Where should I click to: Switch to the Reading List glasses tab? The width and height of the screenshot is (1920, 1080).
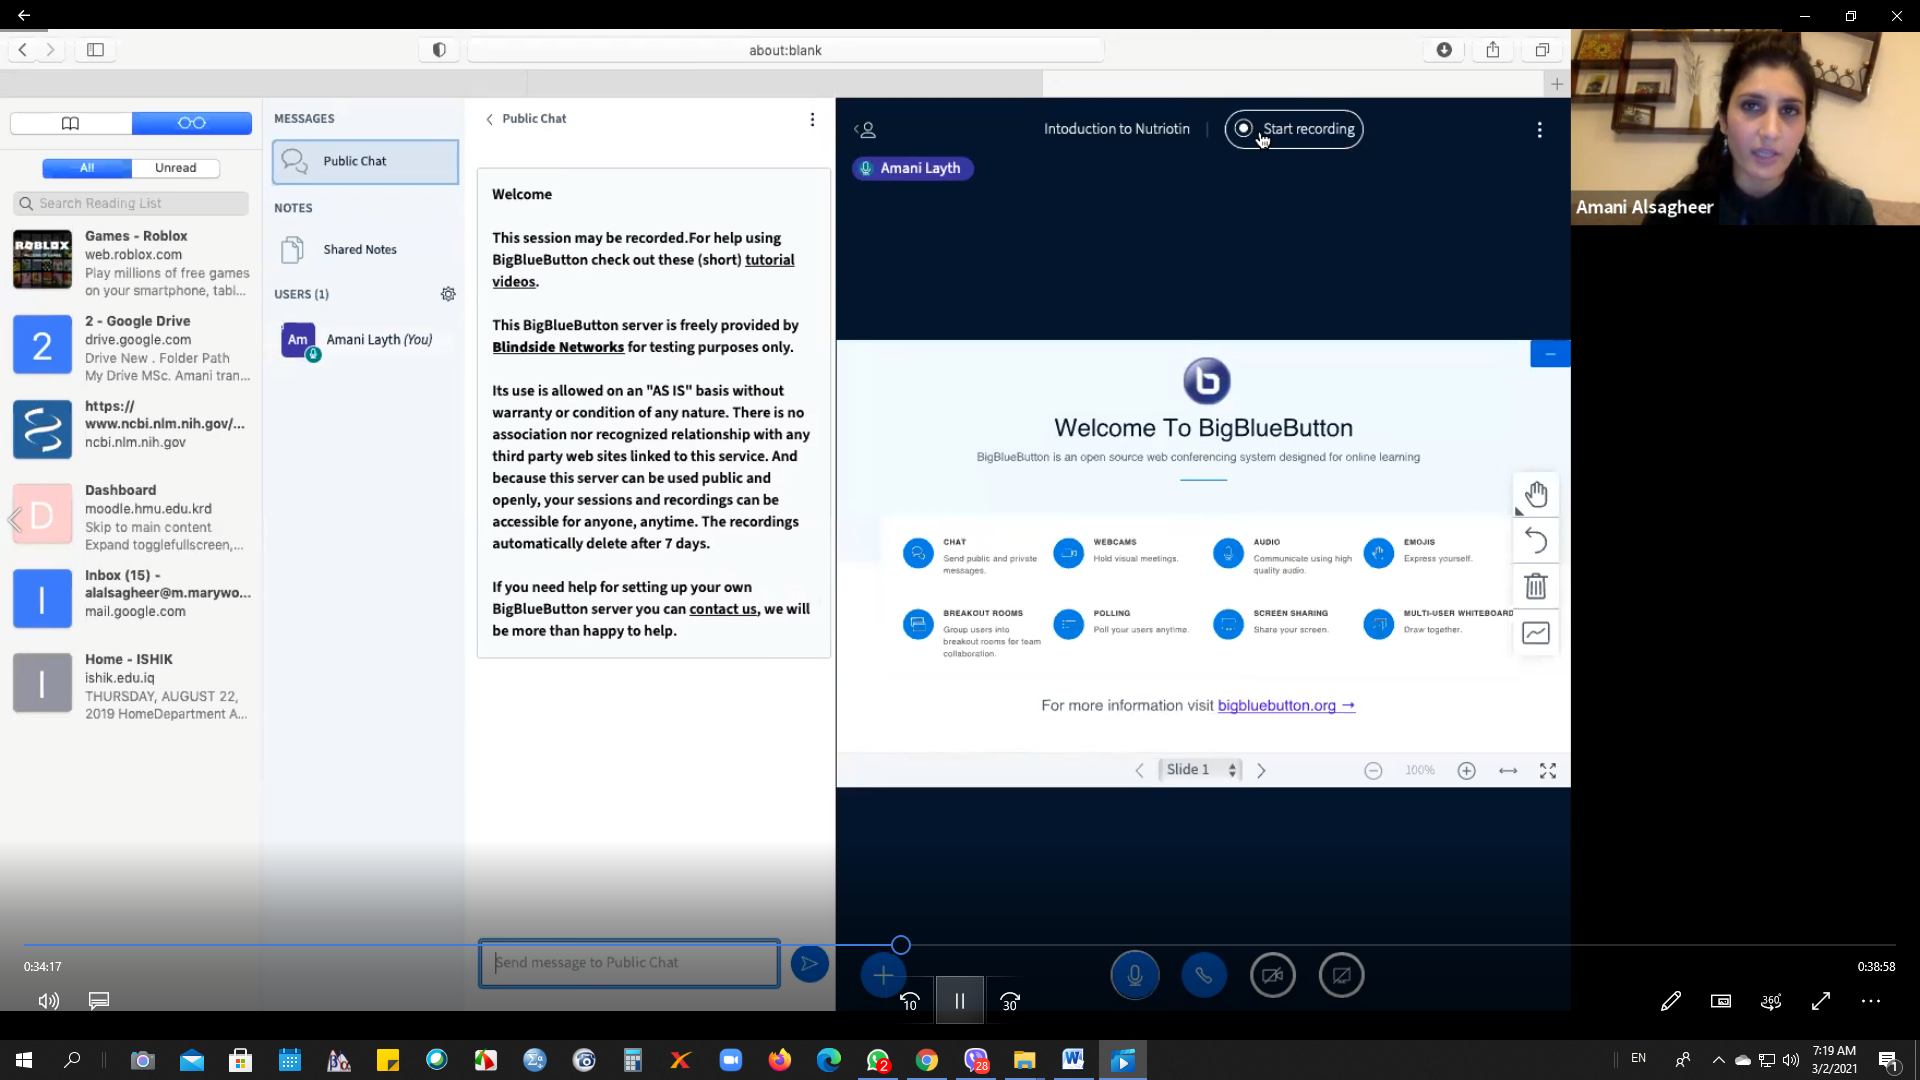tap(191, 123)
